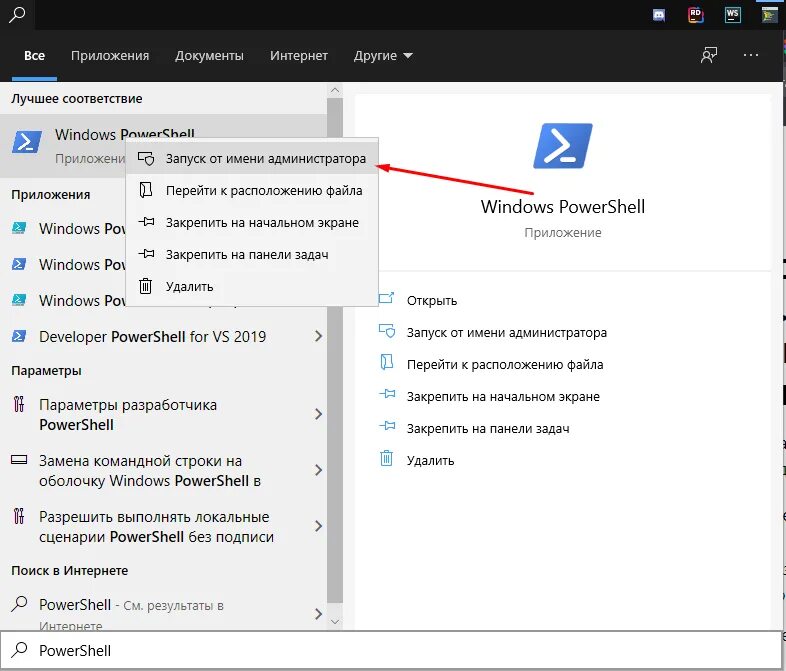
Task: Click the Поиск в Интернете section header
Action: 70,570
